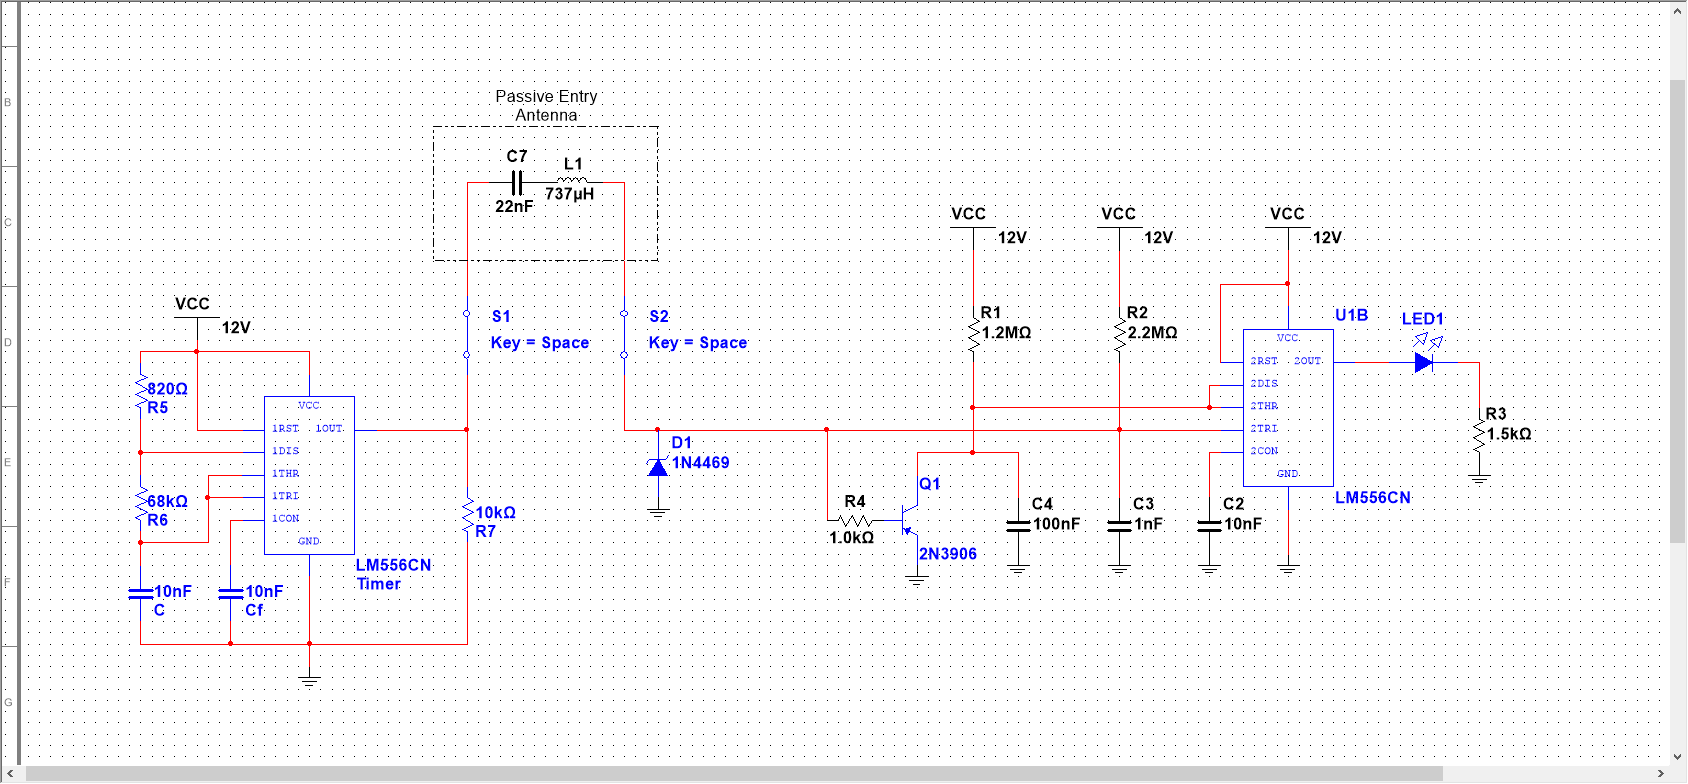Click the '1OUT' pin label
Image resolution: width=1688 pixels, height=784 pixels.
click(x=329, y=428)
